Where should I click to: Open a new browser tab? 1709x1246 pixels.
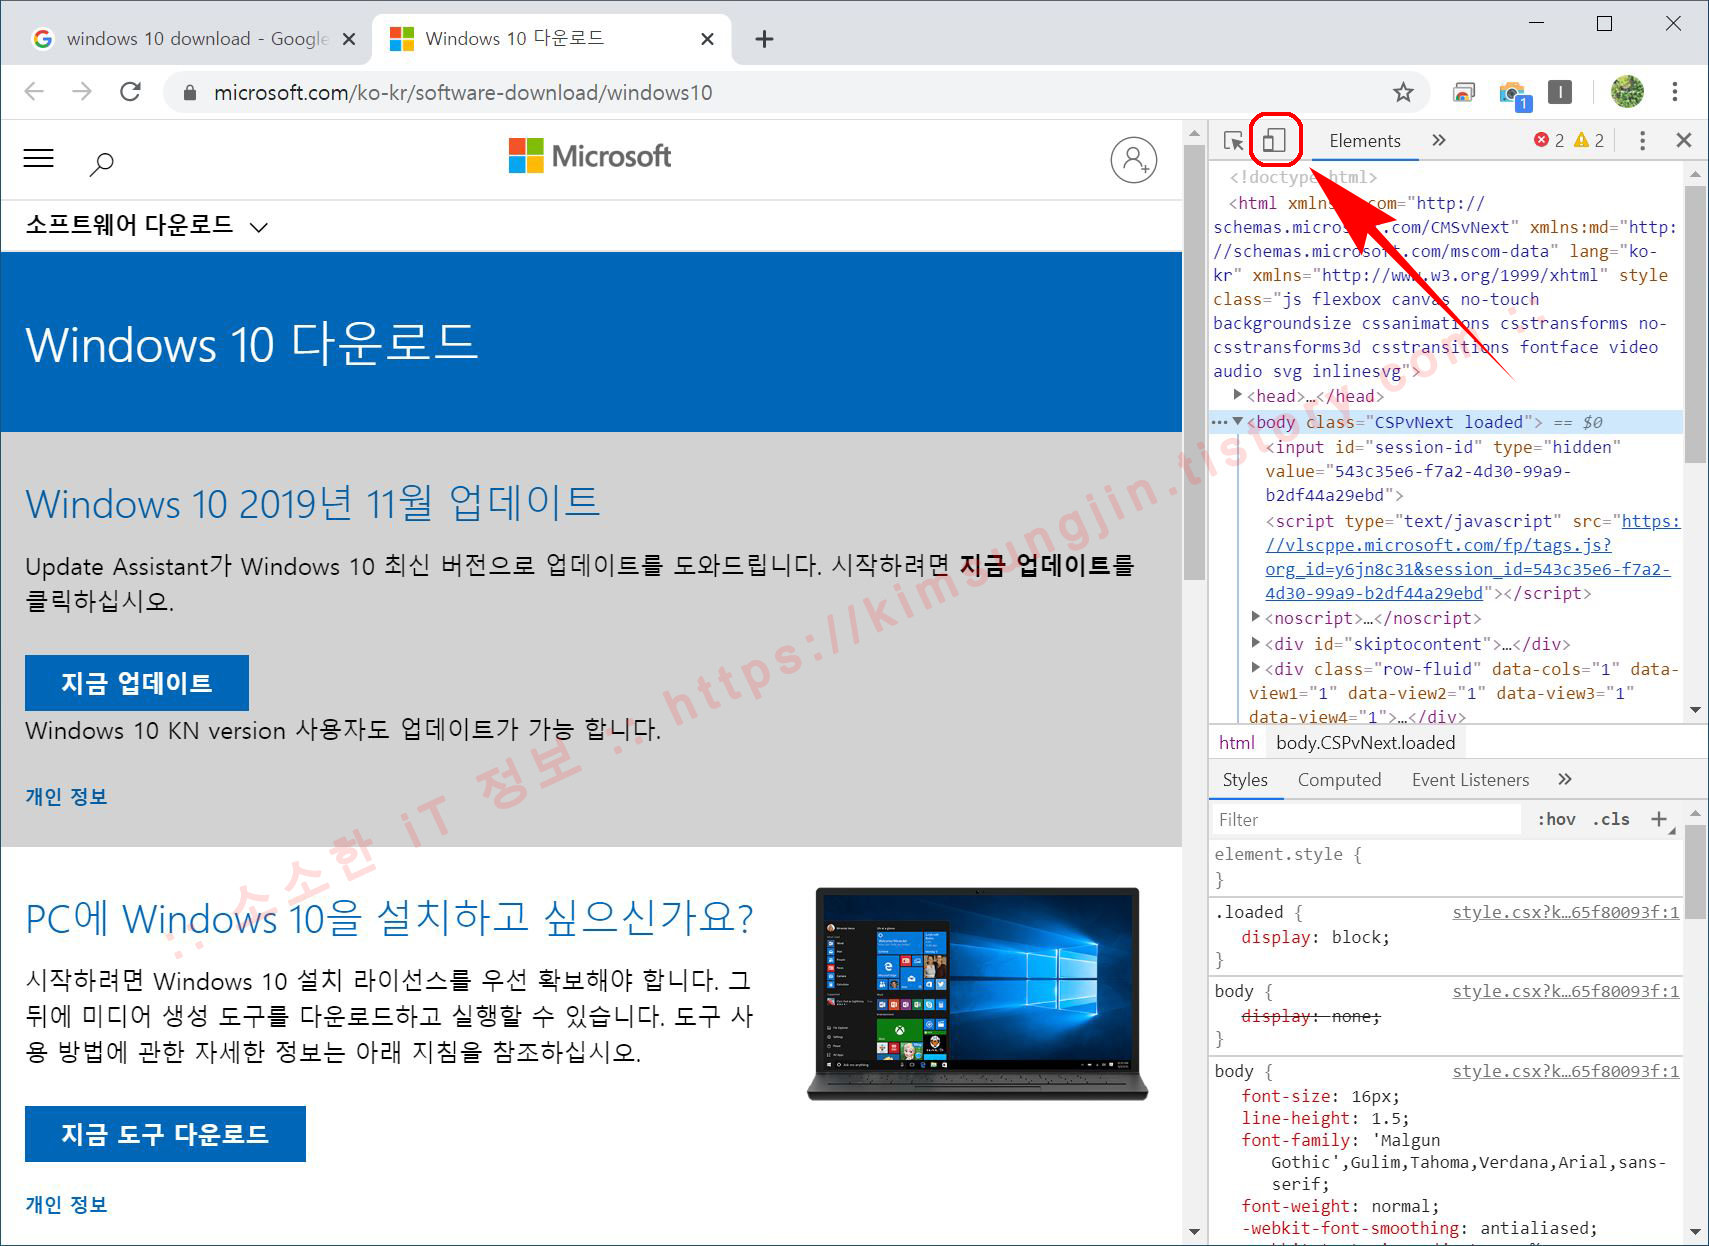[765, 39]
